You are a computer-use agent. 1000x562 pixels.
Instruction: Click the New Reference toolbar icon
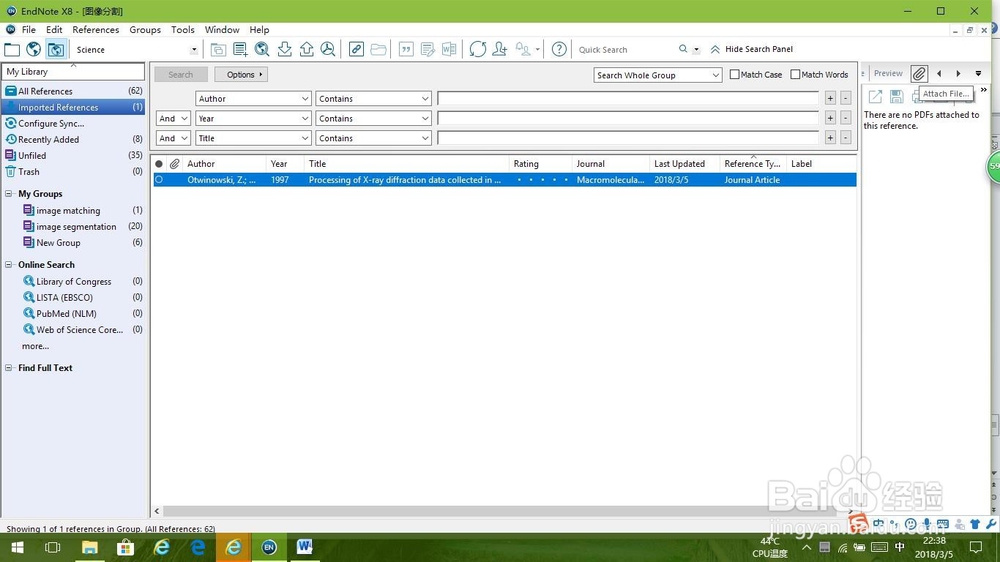click(x=240, y=49)
